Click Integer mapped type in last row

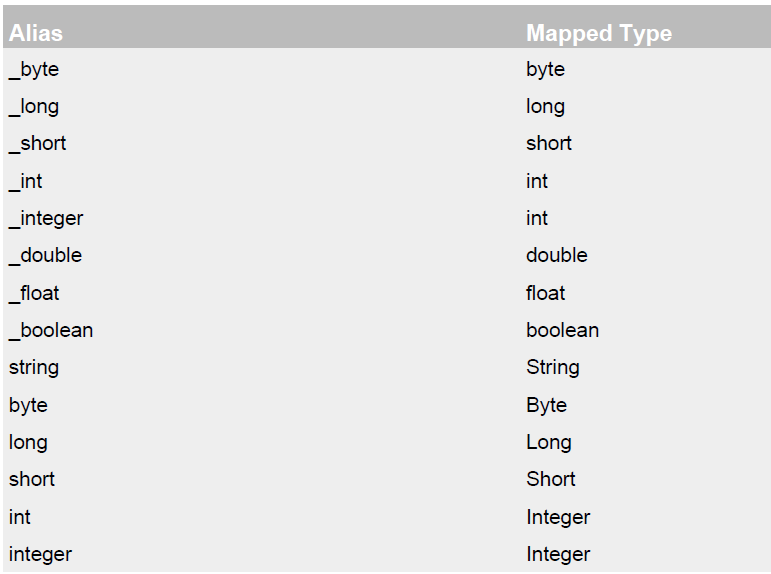[x=558, y=555]
